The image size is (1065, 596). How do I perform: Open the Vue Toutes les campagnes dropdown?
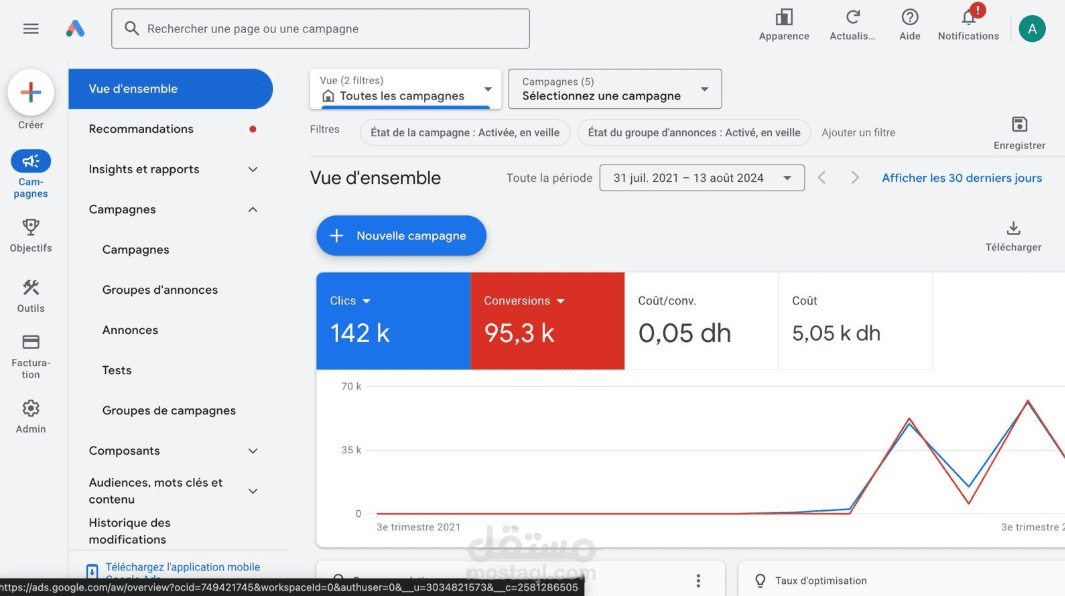[405, 89]
